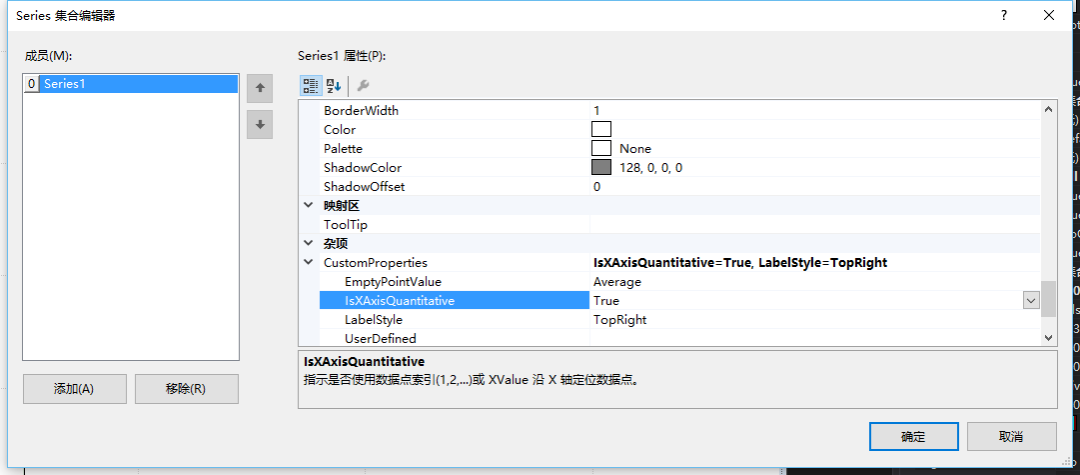Click the ToolTip value field

[x=810, y=224]
